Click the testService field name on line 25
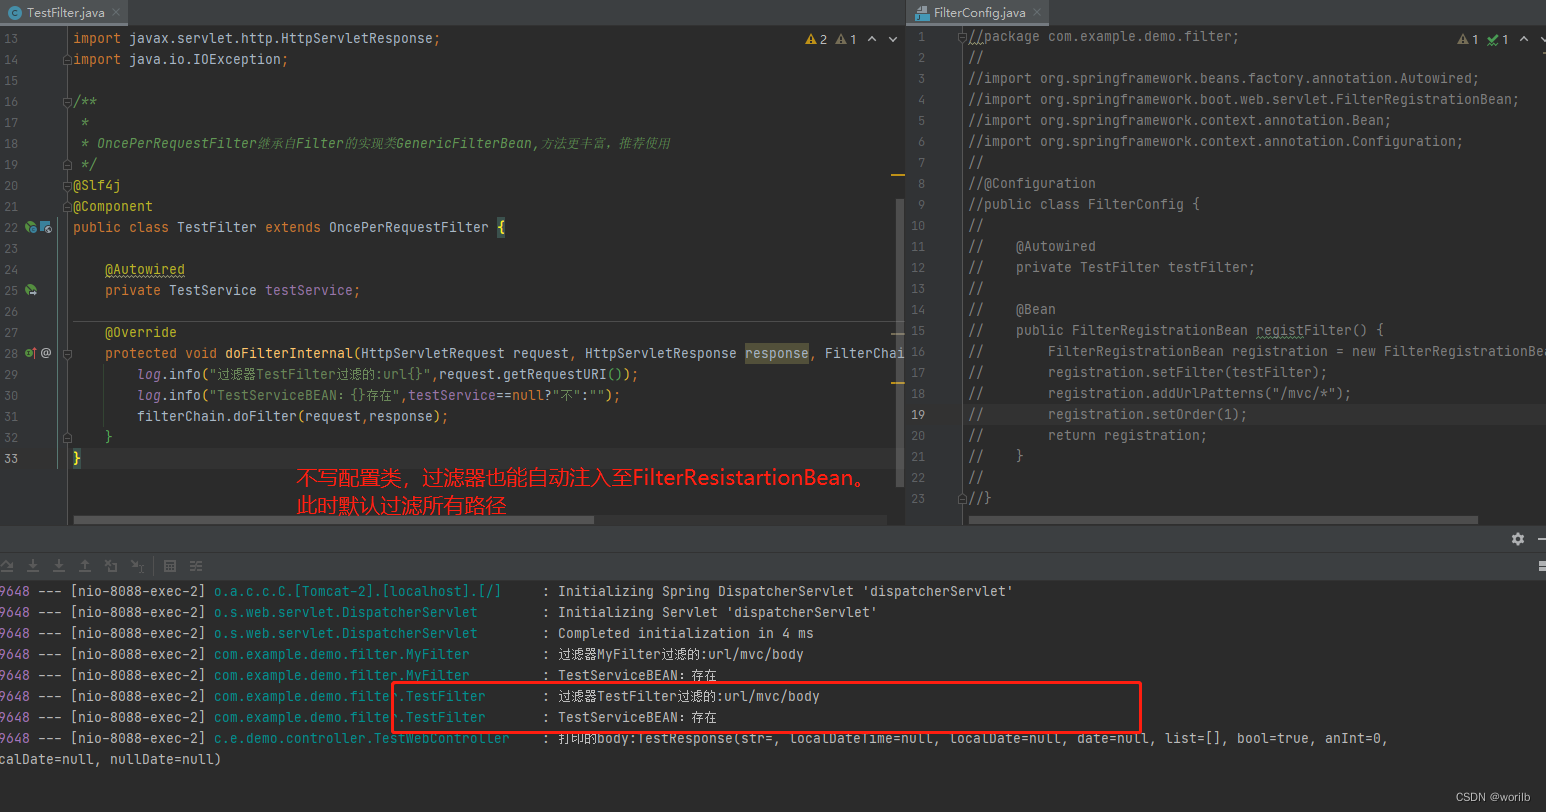The height and width of the screenshot is (812, 1546). (309, 291)
